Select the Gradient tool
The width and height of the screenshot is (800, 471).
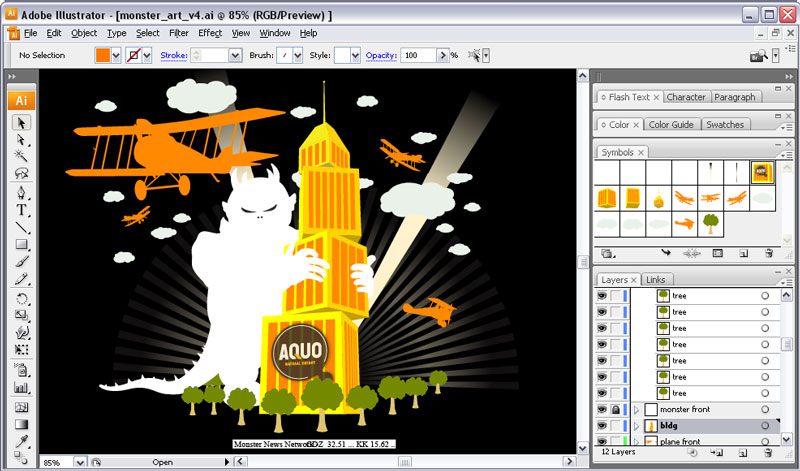point(21,424)
